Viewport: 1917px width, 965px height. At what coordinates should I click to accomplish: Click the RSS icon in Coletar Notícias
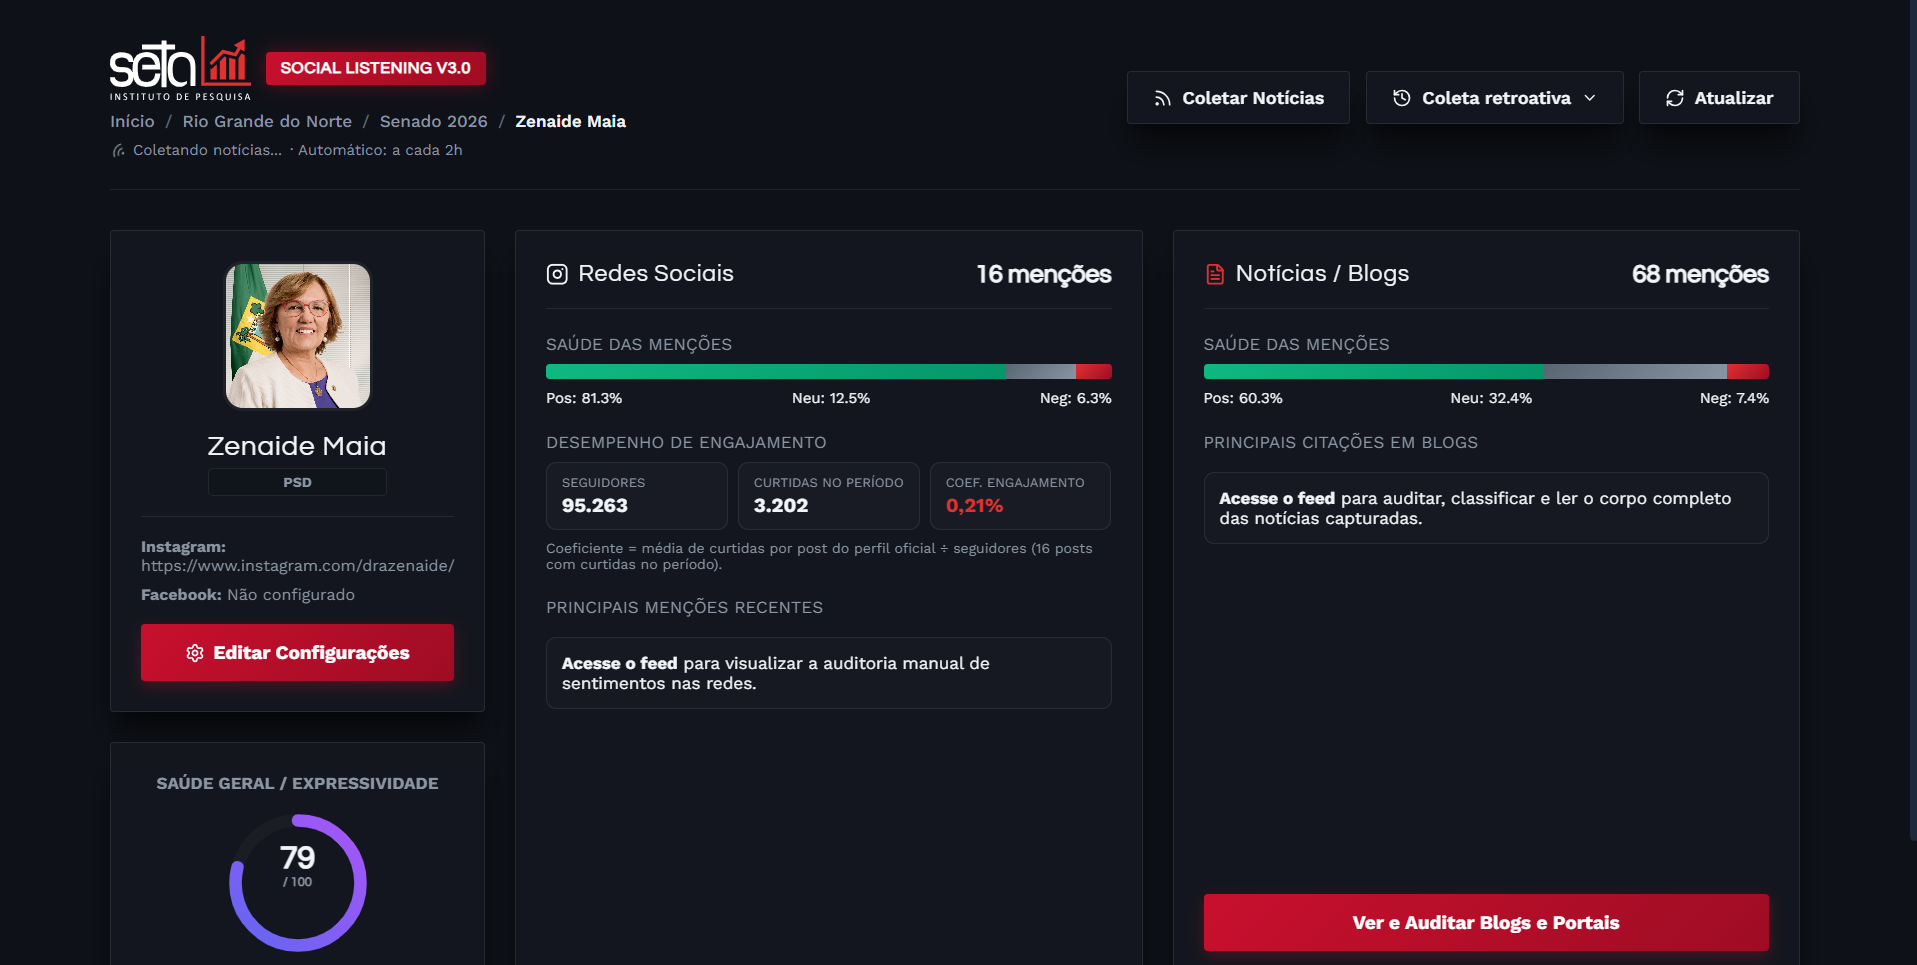click(1162, 98)
